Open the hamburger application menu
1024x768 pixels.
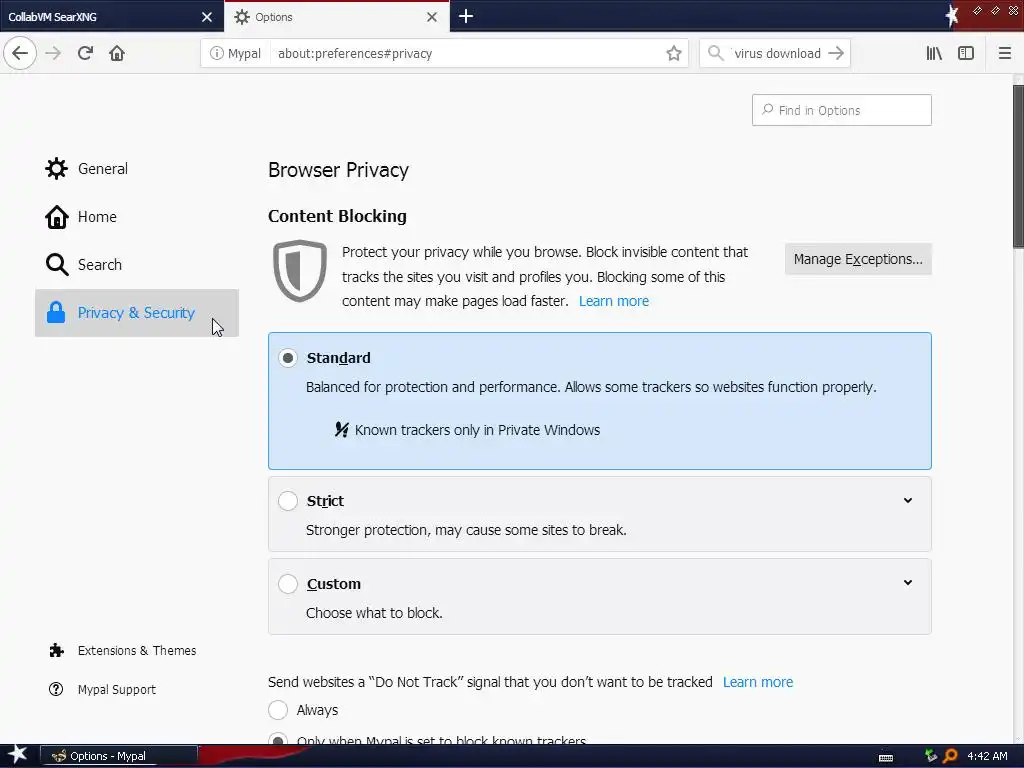[1005, 53]
